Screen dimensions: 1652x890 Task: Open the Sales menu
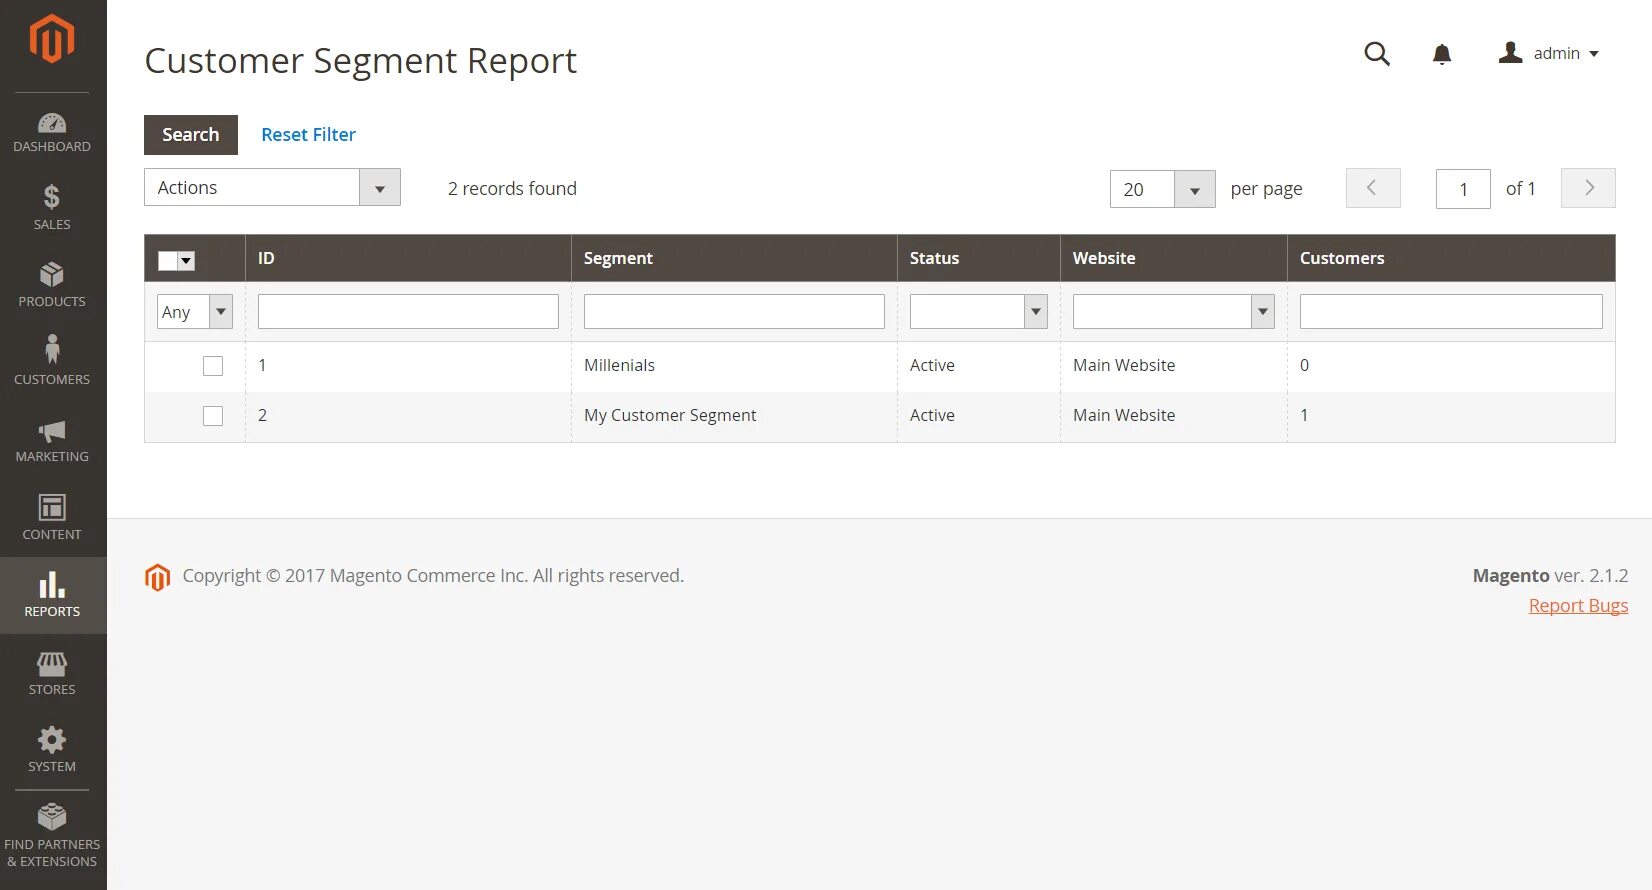click(x=52, y=208)
